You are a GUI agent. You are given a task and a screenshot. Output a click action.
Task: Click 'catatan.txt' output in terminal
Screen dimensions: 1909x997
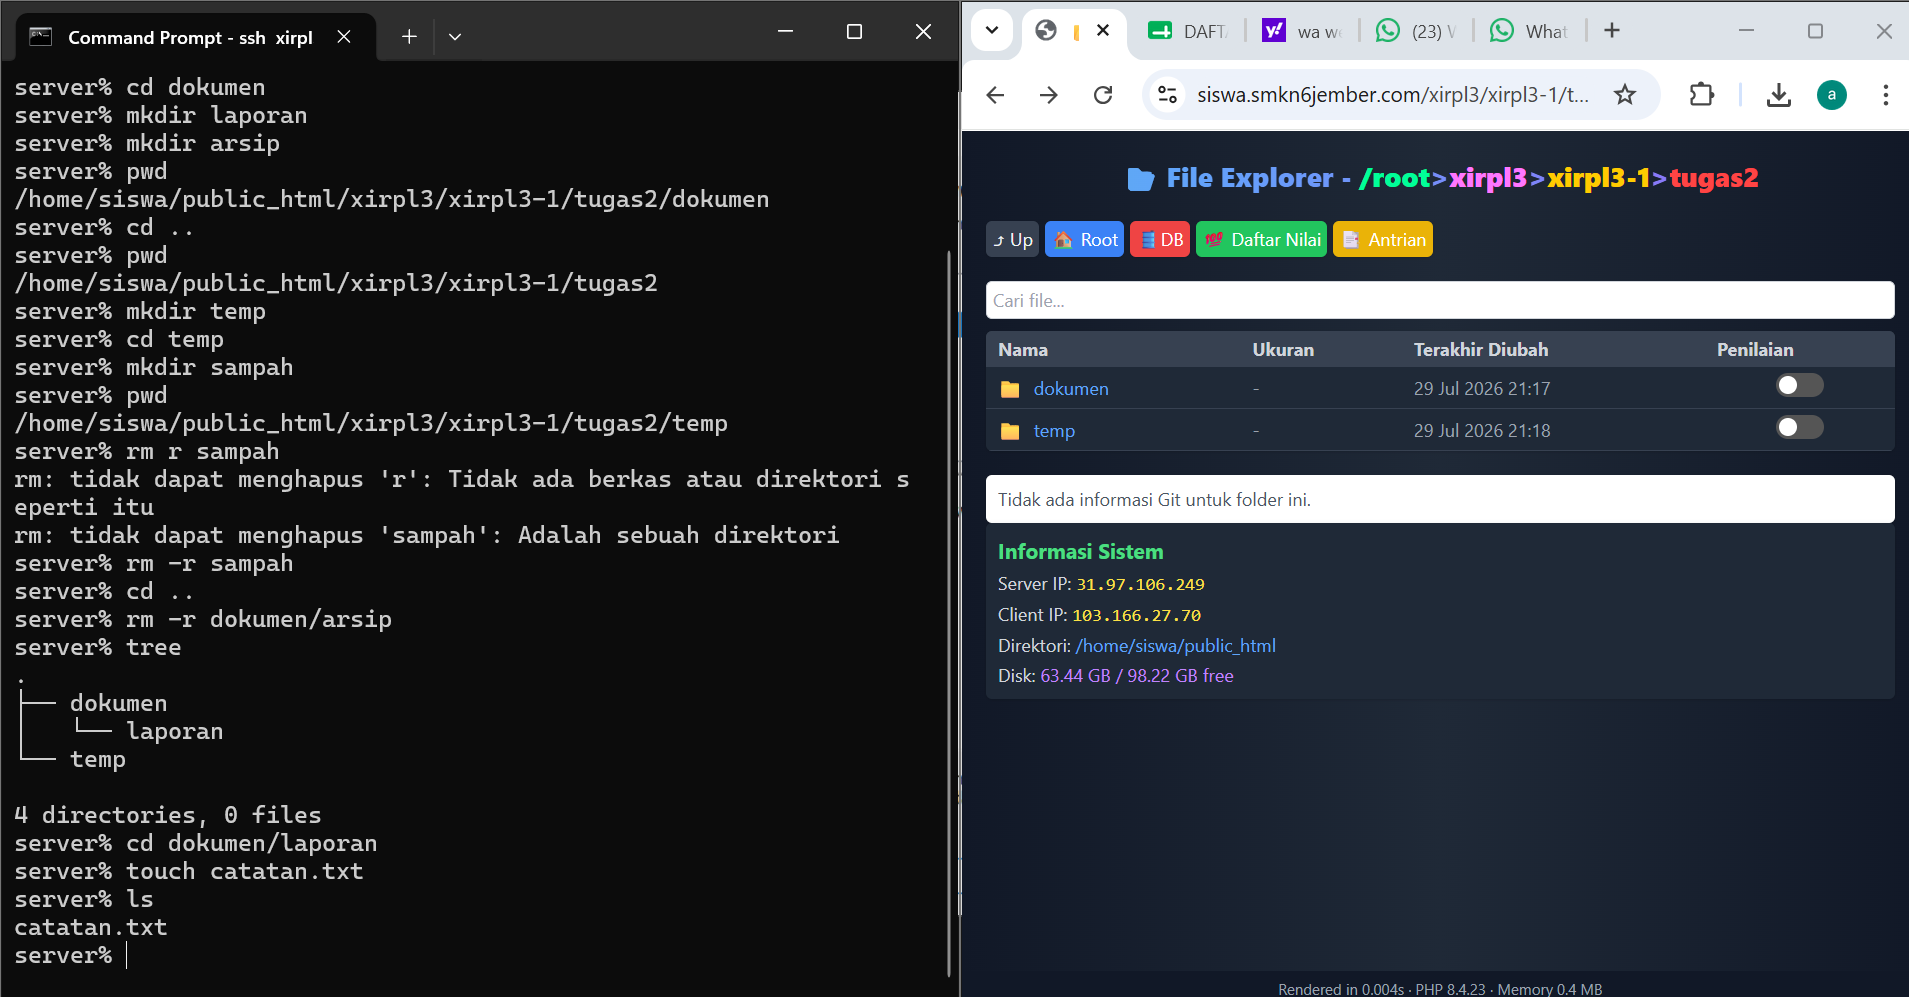click(x=91, y=928)
